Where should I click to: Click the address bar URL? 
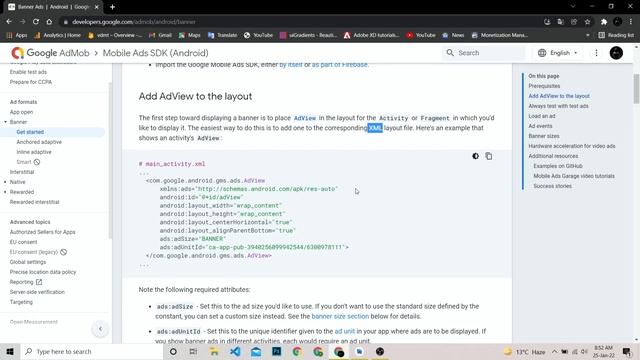(134, 22)
